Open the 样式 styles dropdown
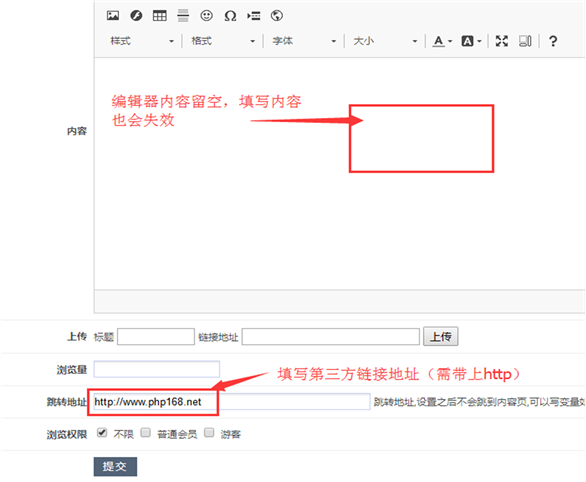The height and width of the screenshot is (482, 586). click(142, 41)
